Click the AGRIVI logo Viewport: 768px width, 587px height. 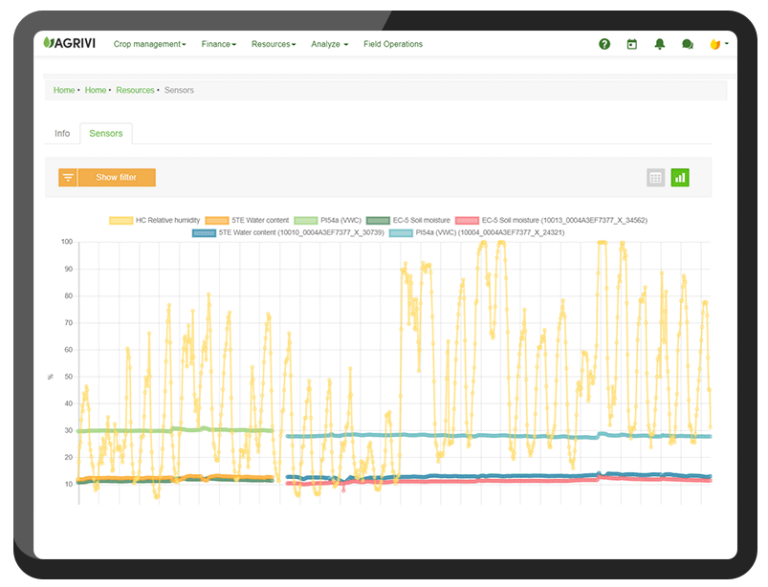pyautogui.click(x=70, y=43)
